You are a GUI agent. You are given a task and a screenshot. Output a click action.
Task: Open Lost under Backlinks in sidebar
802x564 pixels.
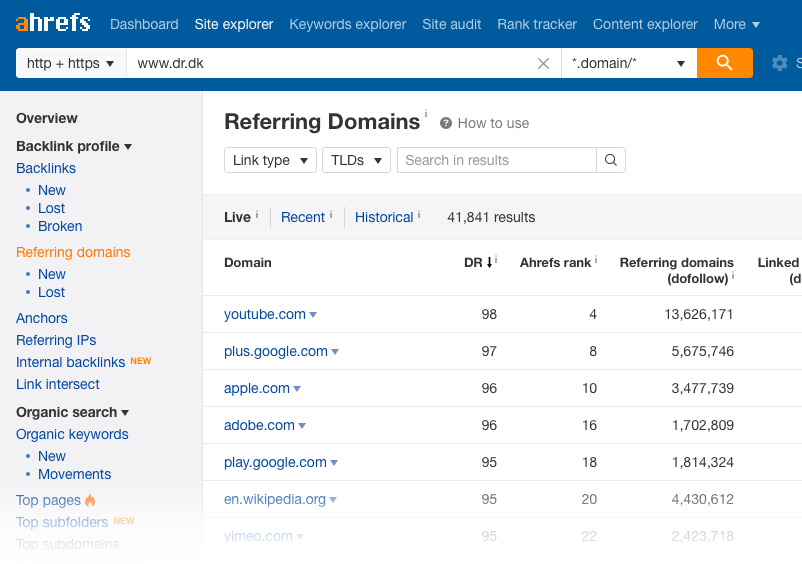coord(52,208)
